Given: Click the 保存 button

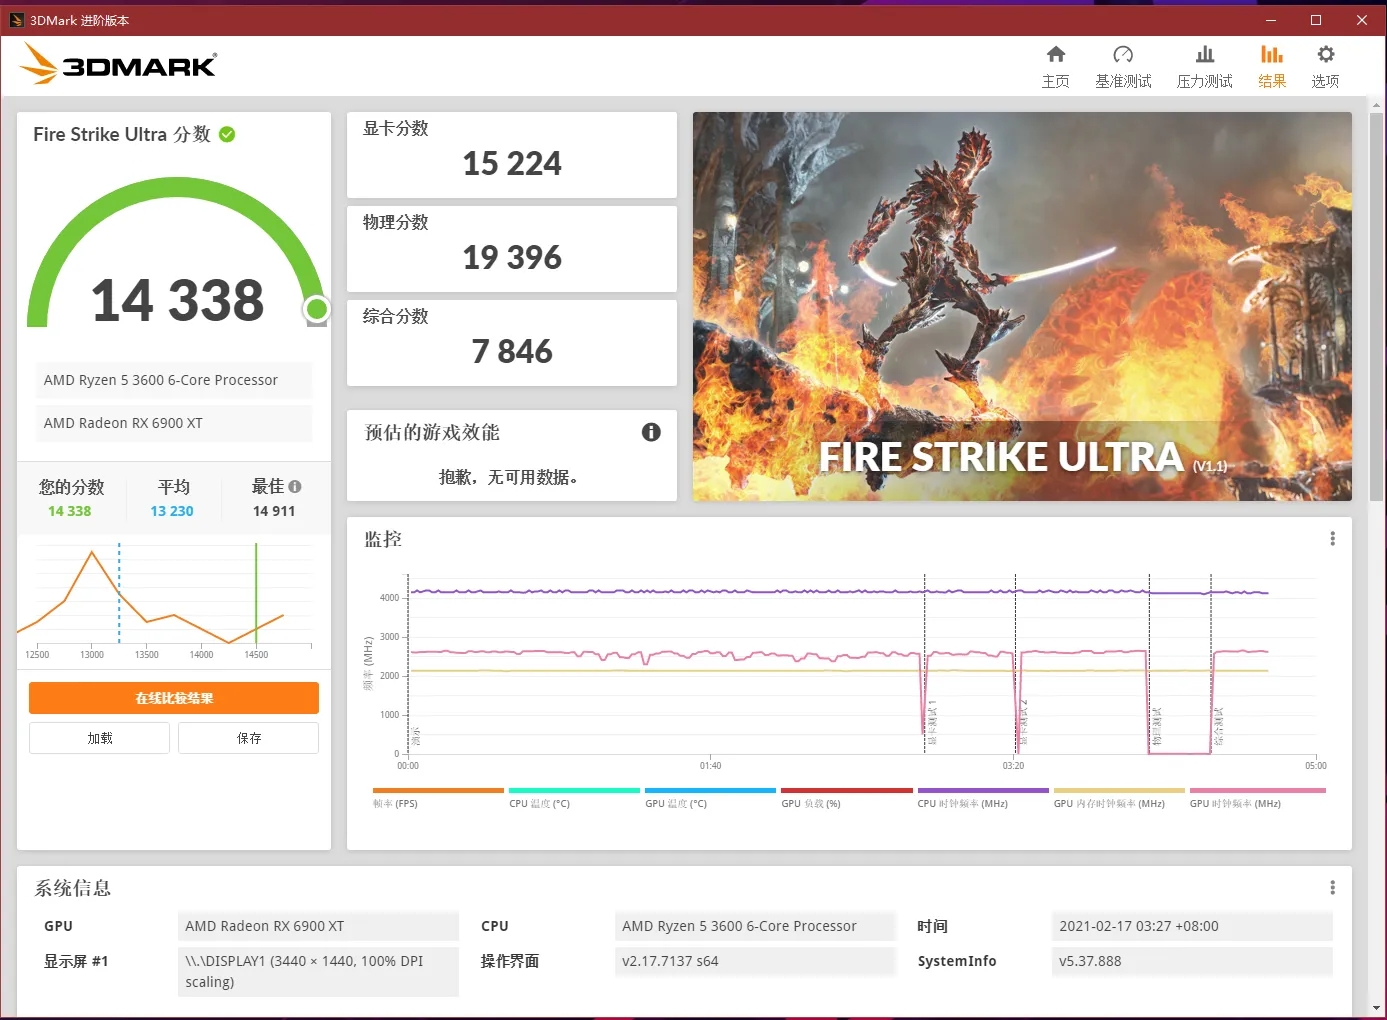Looking at the screenshot, I should coord(249,738).
